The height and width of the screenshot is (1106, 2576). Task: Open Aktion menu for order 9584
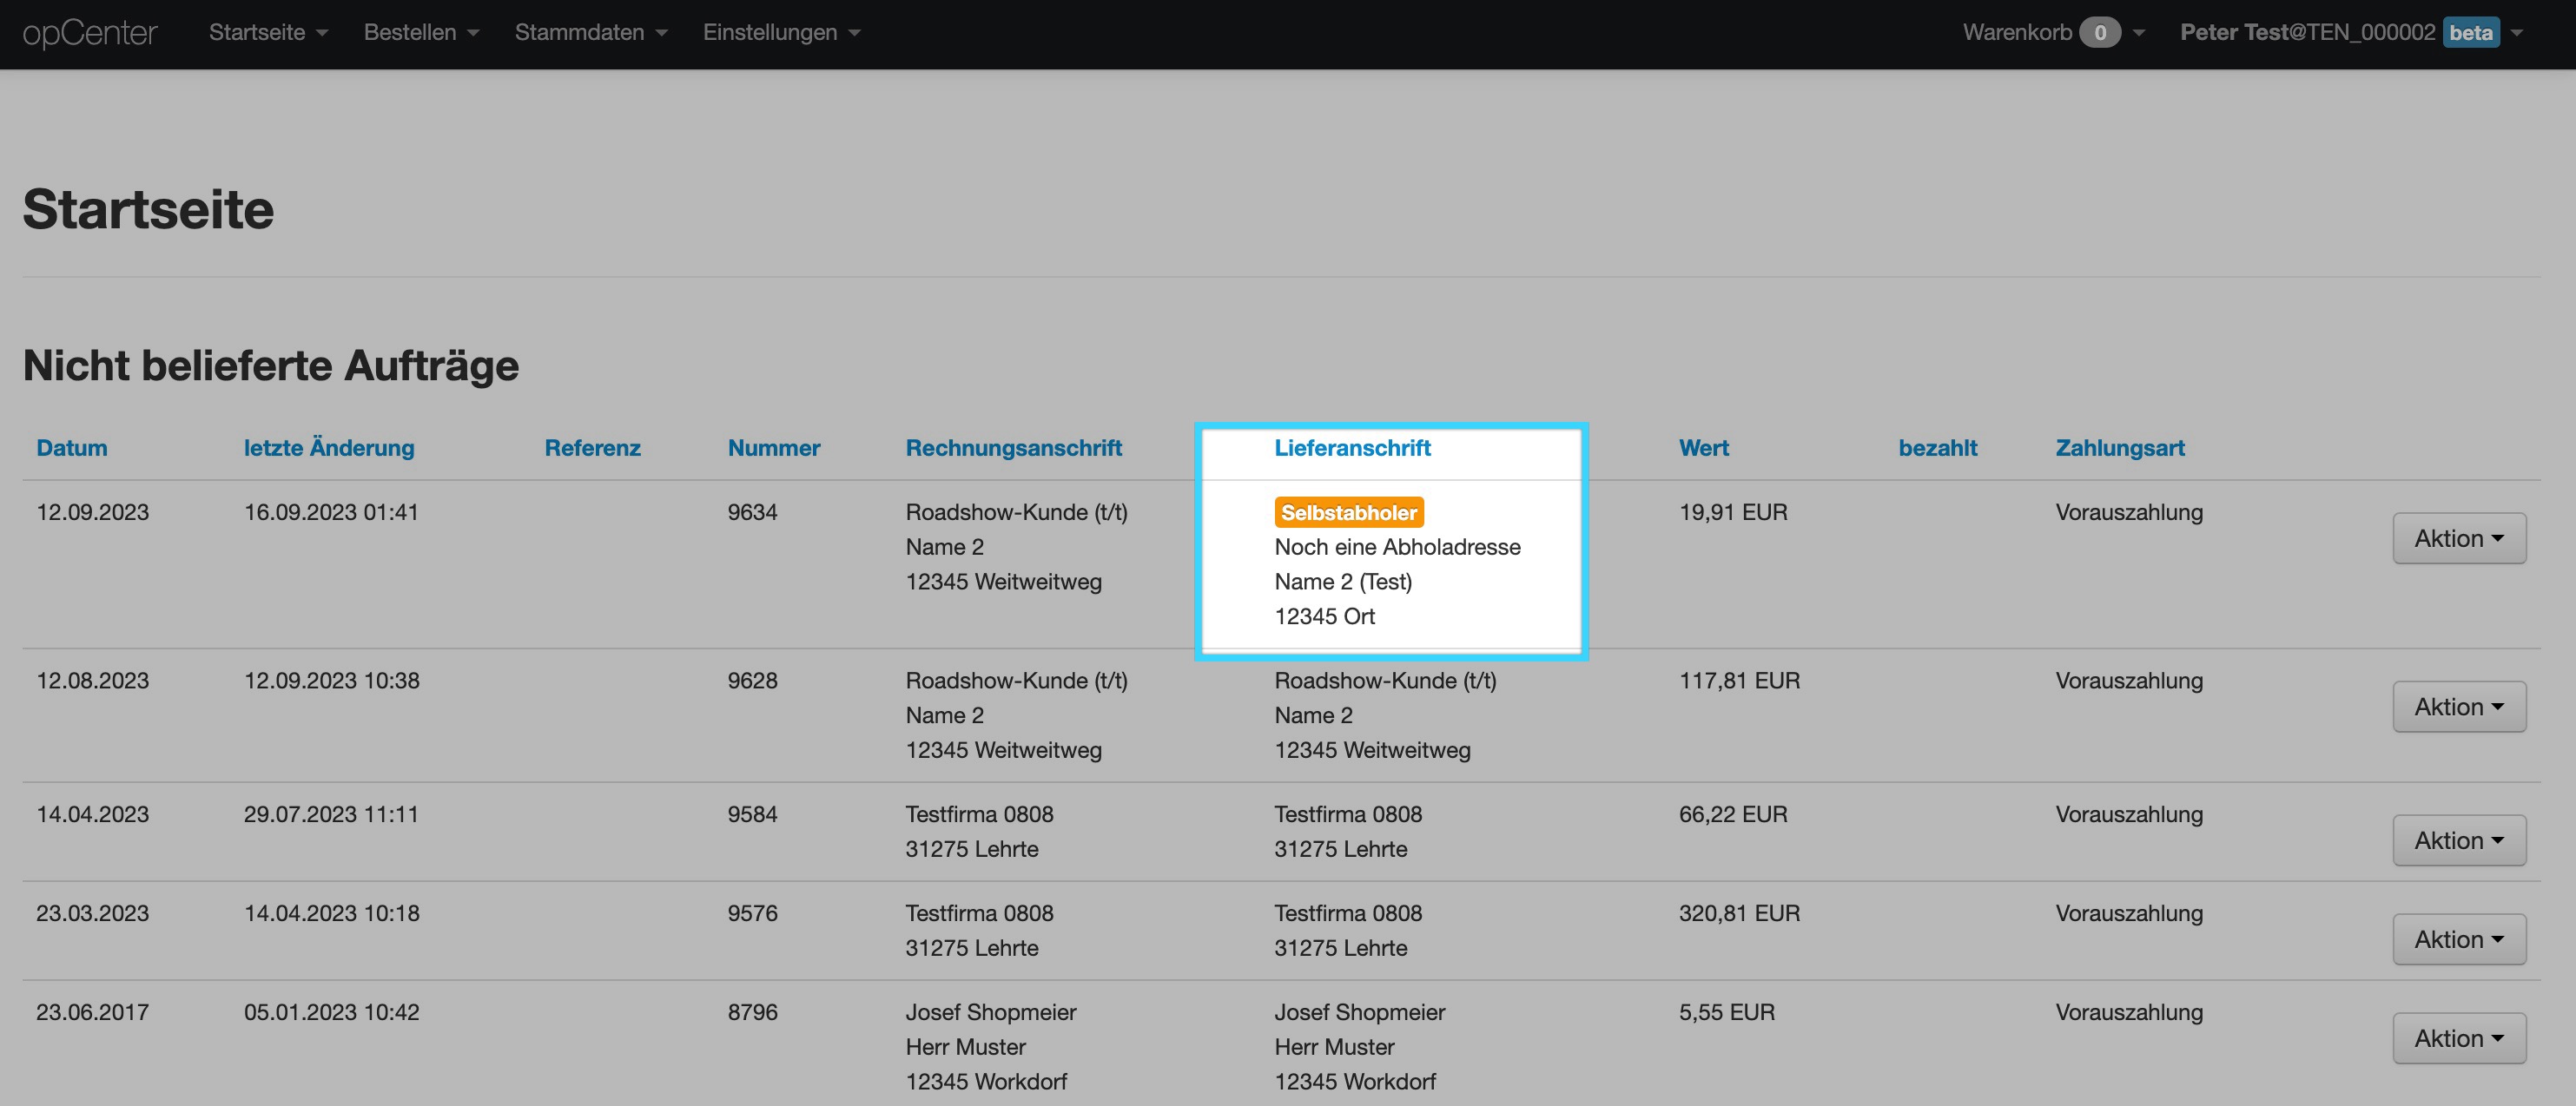click(2458, 841)
